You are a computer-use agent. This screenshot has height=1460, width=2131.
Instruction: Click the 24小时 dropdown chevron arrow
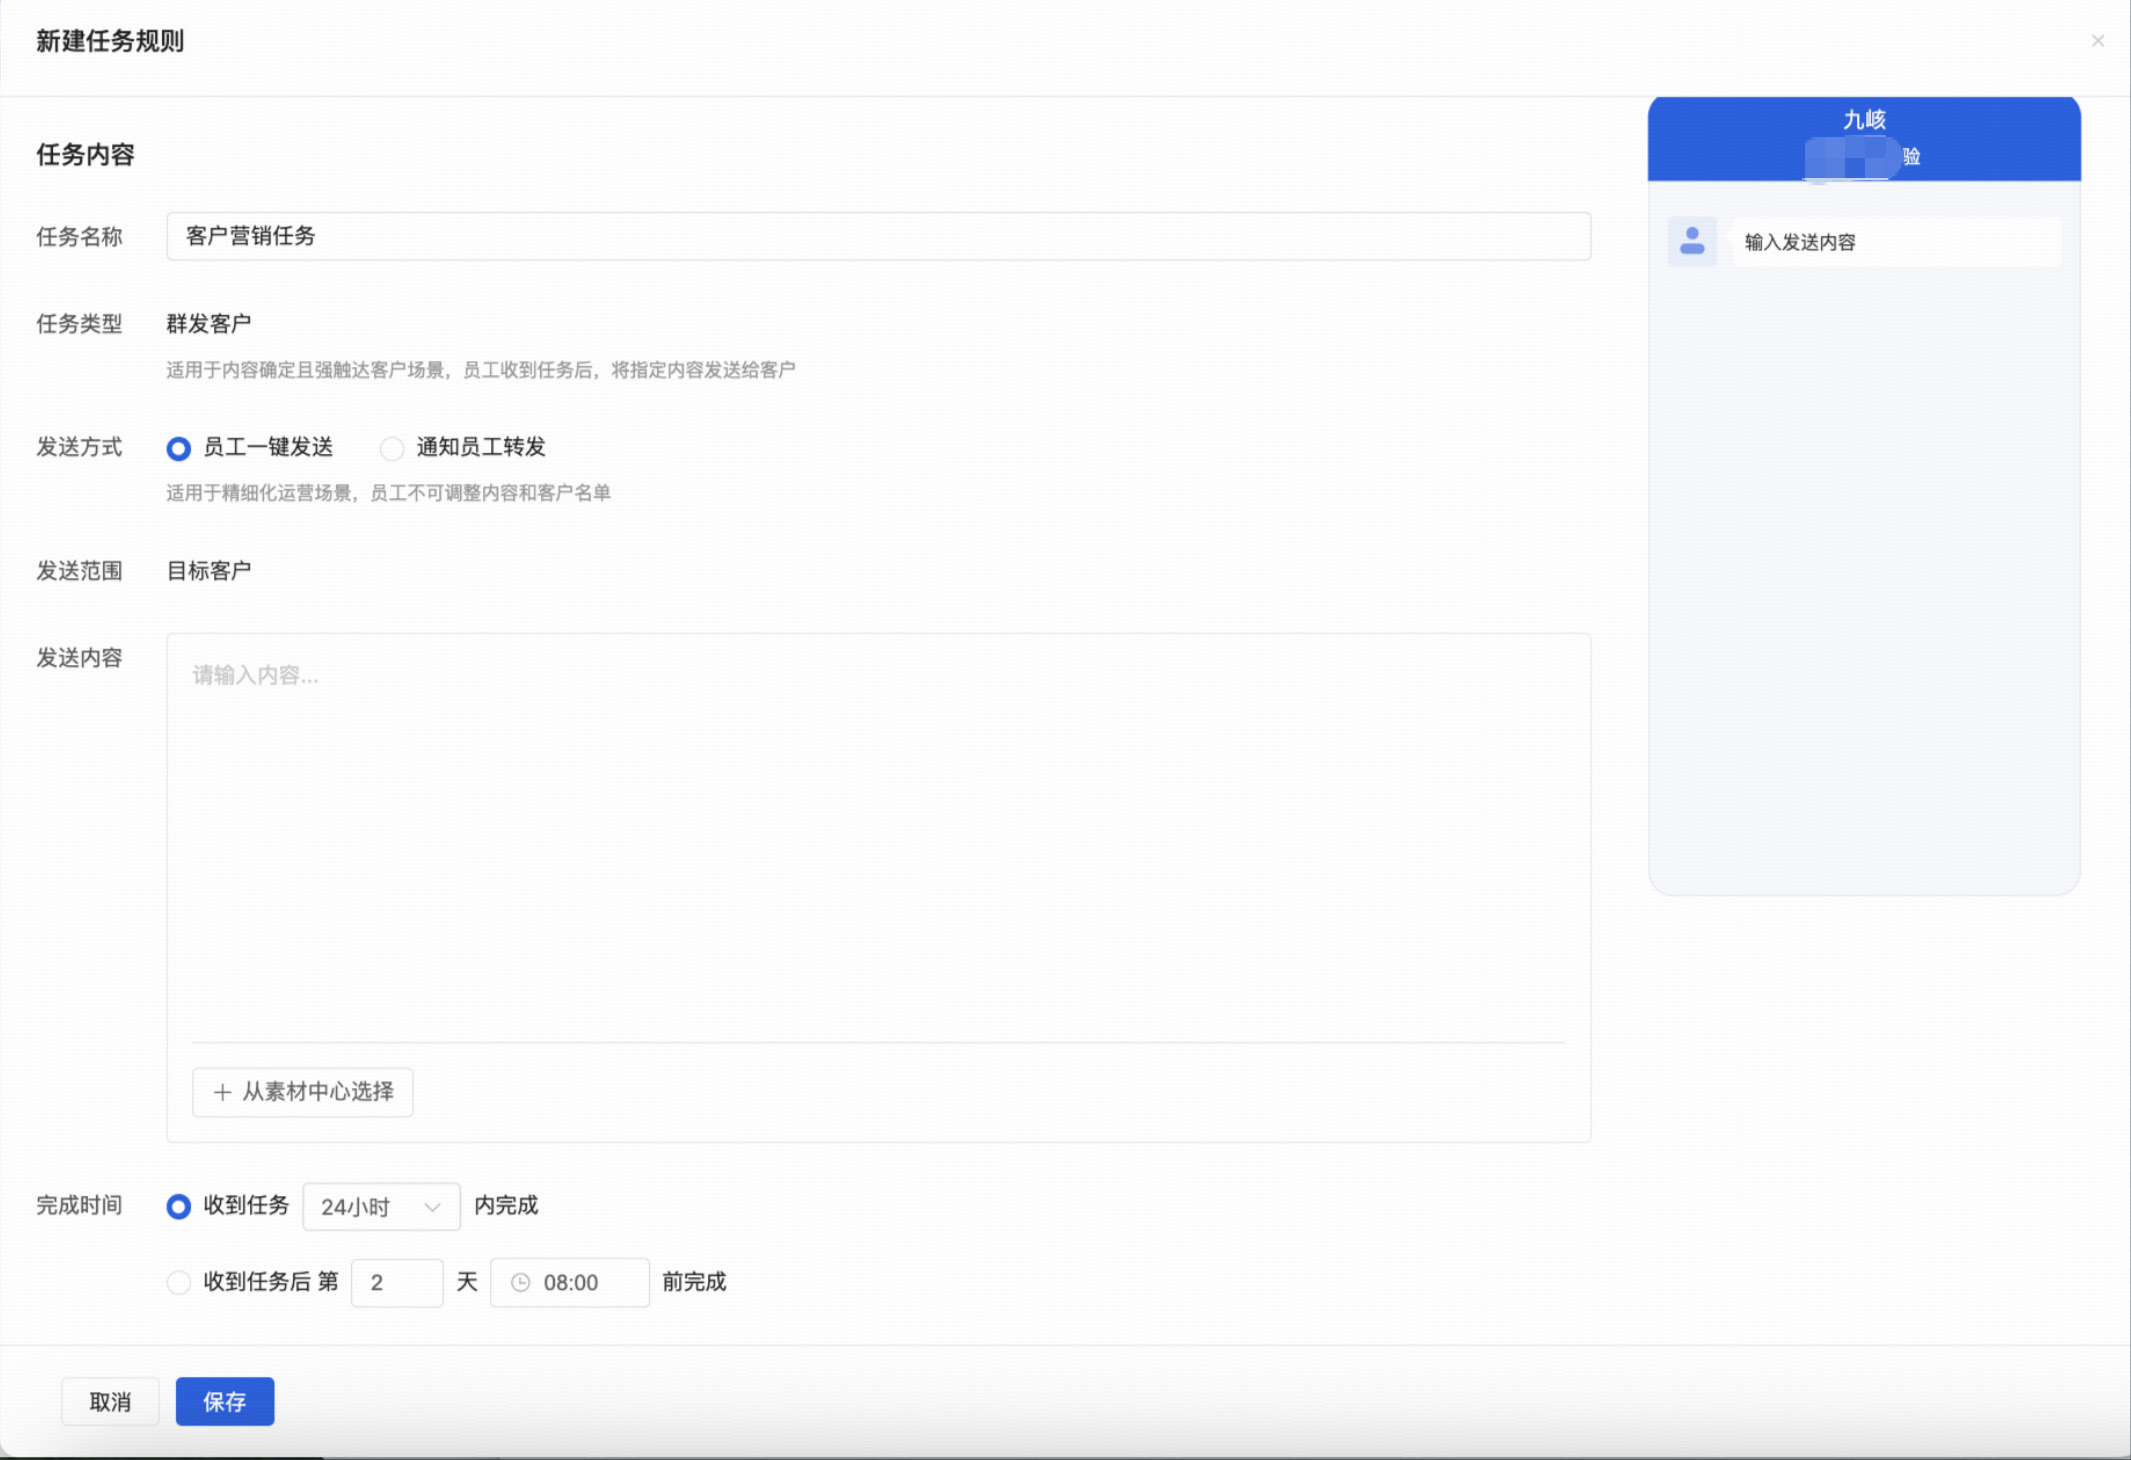pyautogui.click(x=432, y=1207)
